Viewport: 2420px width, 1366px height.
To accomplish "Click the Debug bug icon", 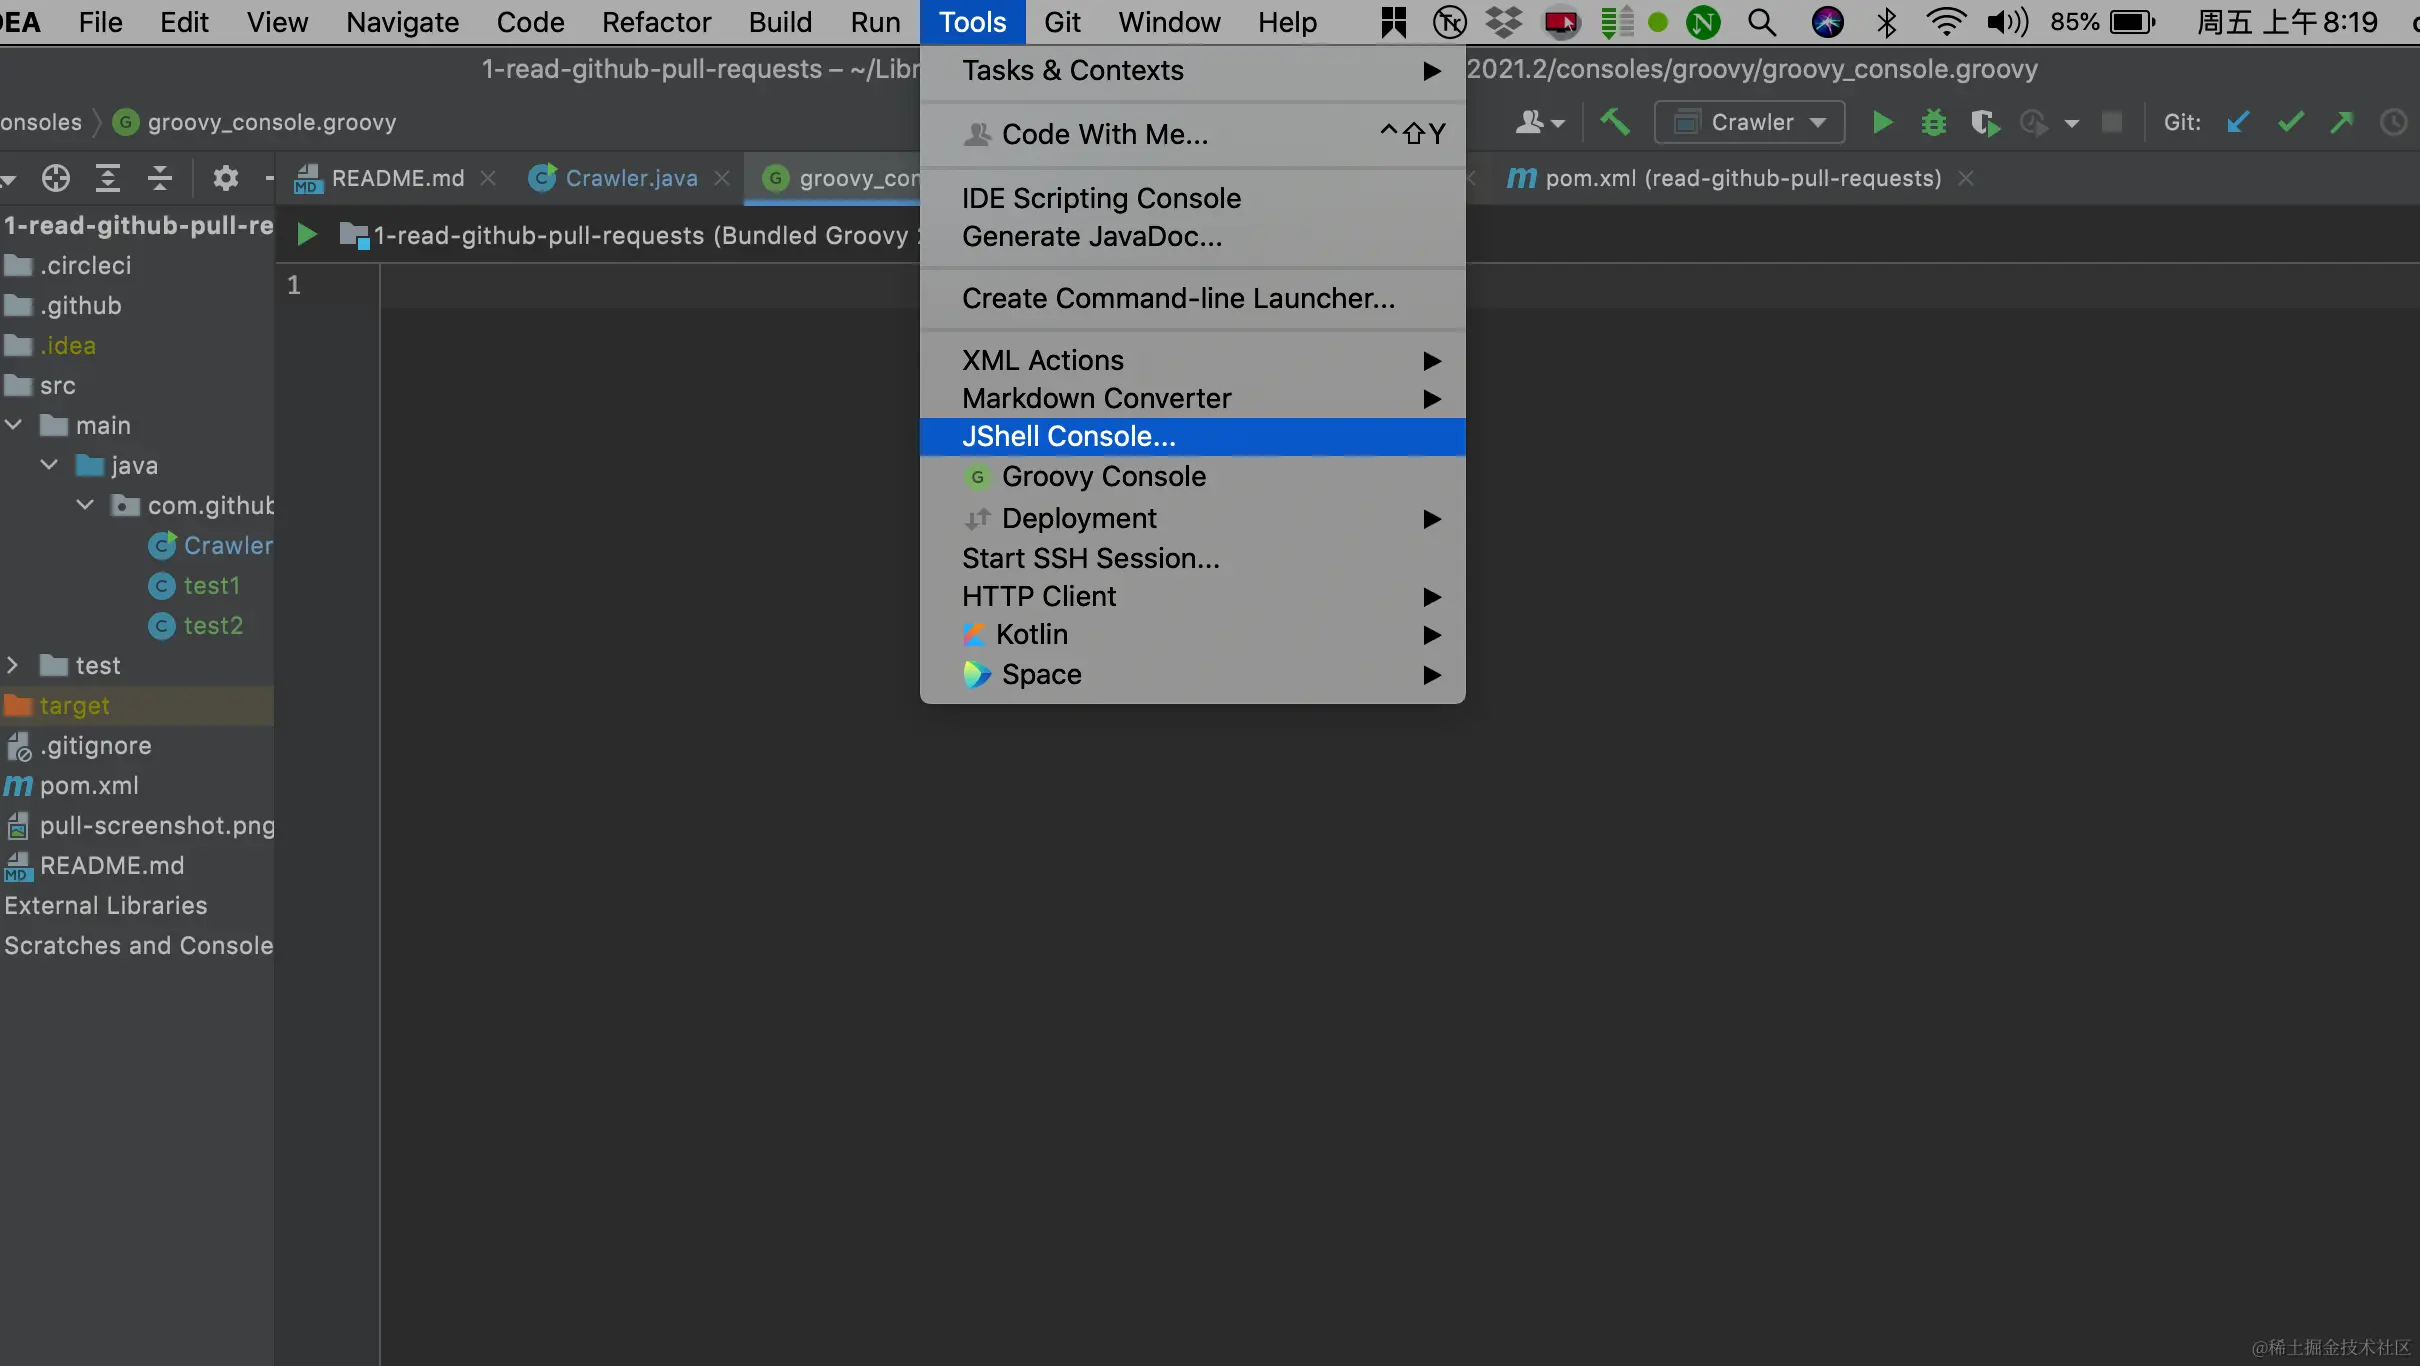I will click(1933, 122).
